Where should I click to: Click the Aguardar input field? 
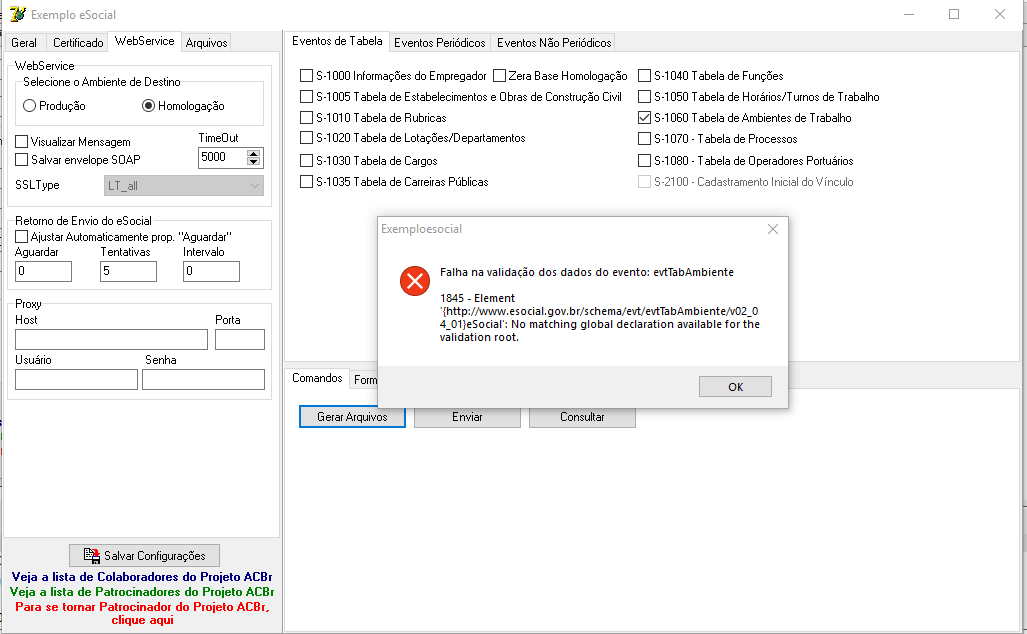(x=43, y=271)
